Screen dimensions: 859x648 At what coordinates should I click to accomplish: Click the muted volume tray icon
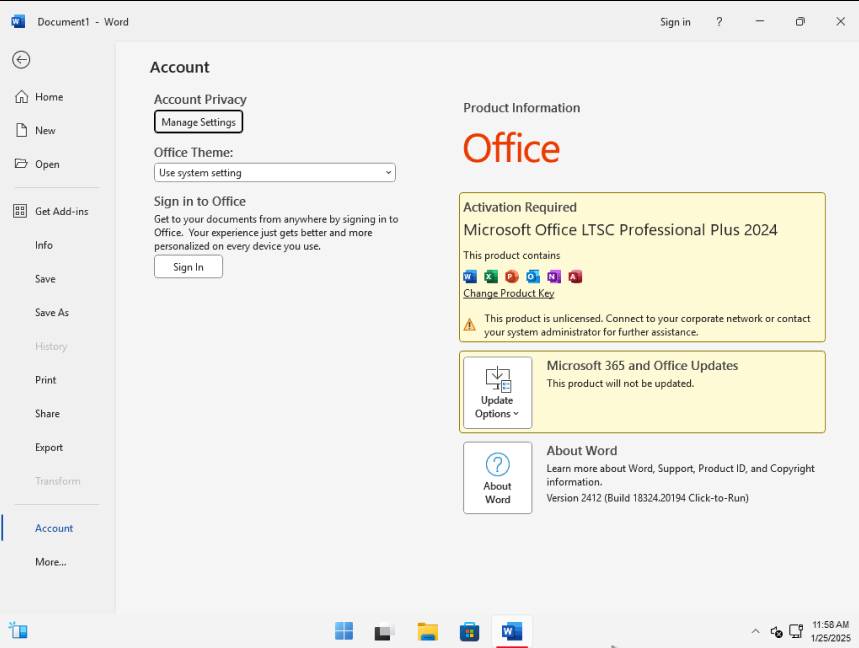pos(776,632)
